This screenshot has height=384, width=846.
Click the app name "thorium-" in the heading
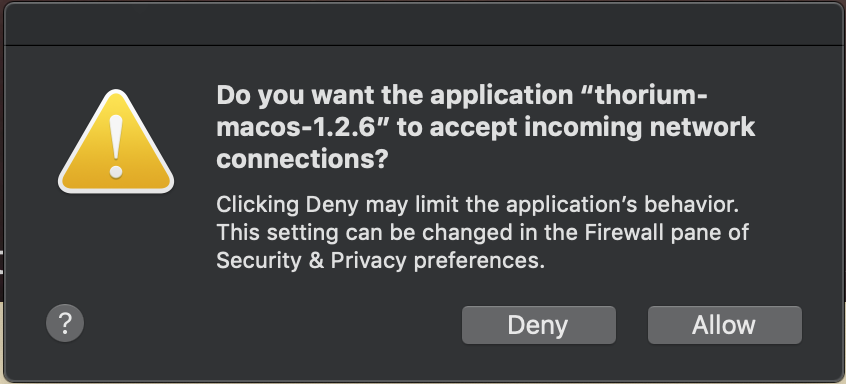pos(644,95)
